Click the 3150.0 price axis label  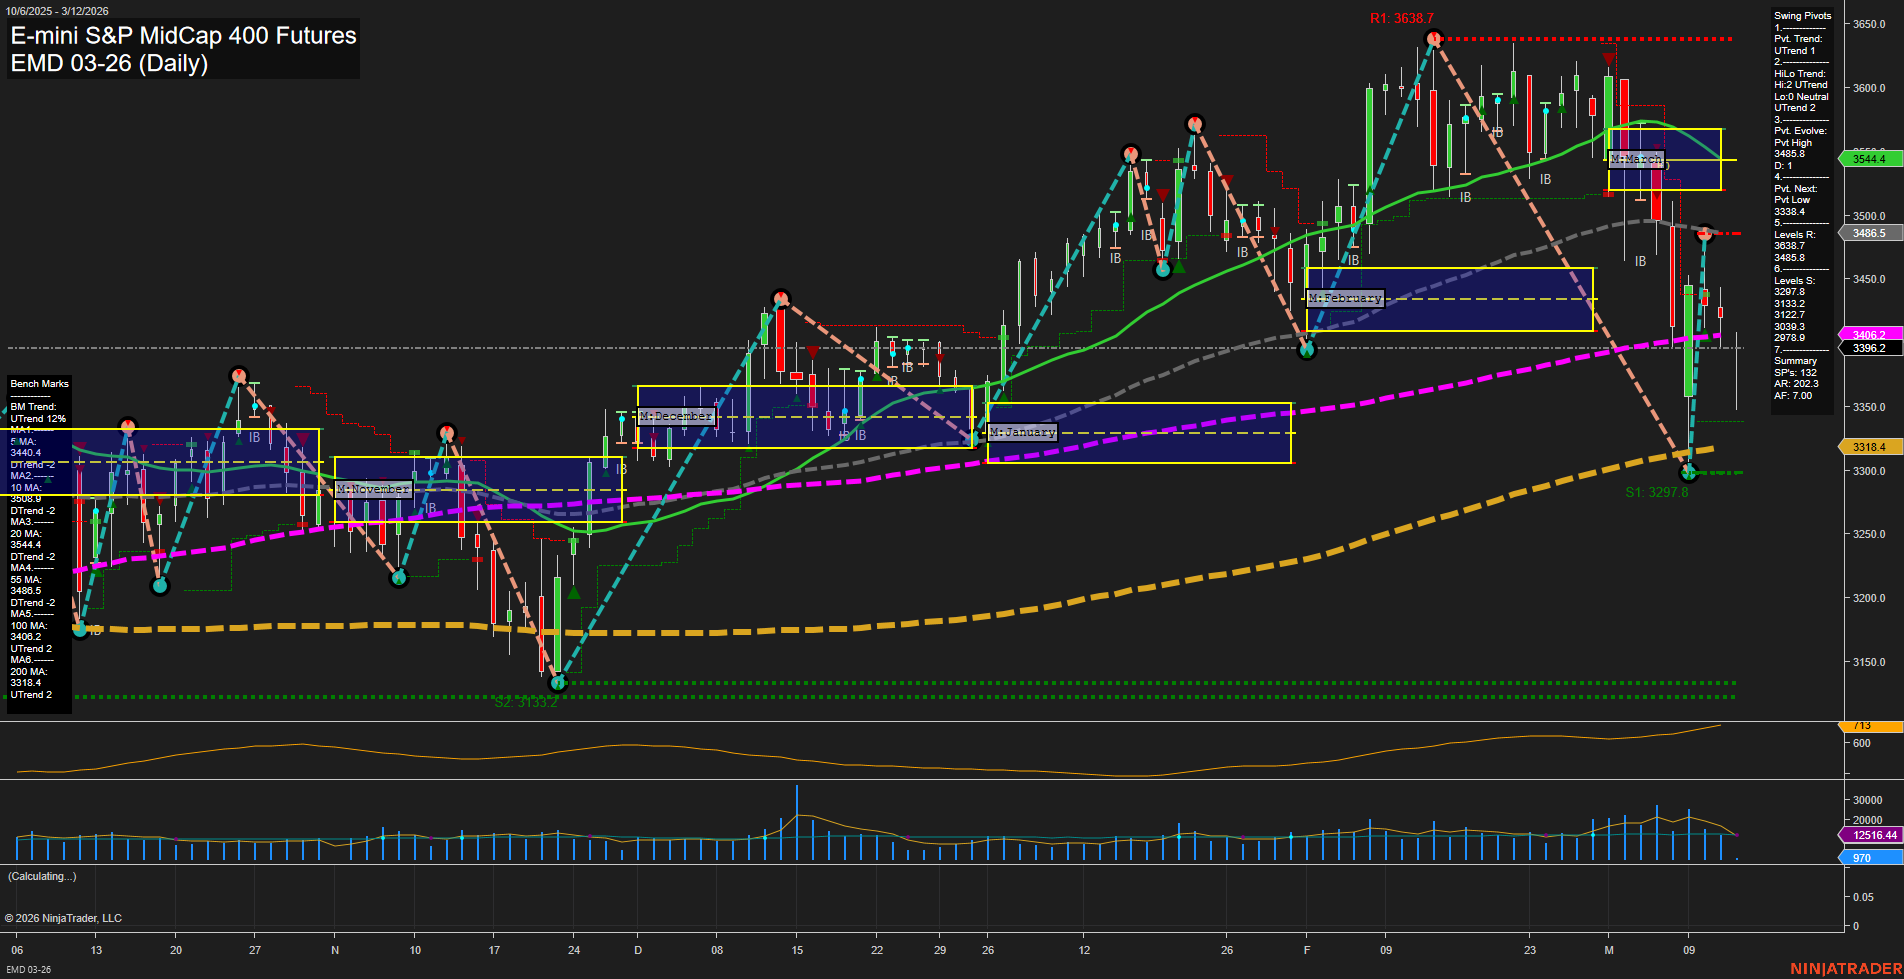(1868, 663)
